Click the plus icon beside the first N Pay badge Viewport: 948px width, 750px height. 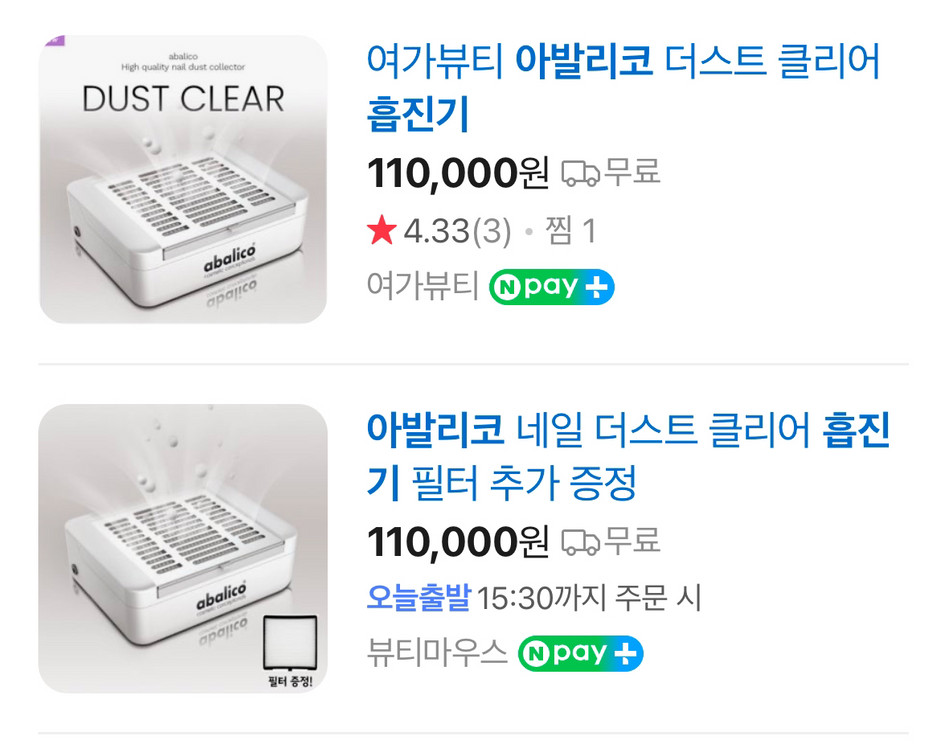(x=595, y=287)
